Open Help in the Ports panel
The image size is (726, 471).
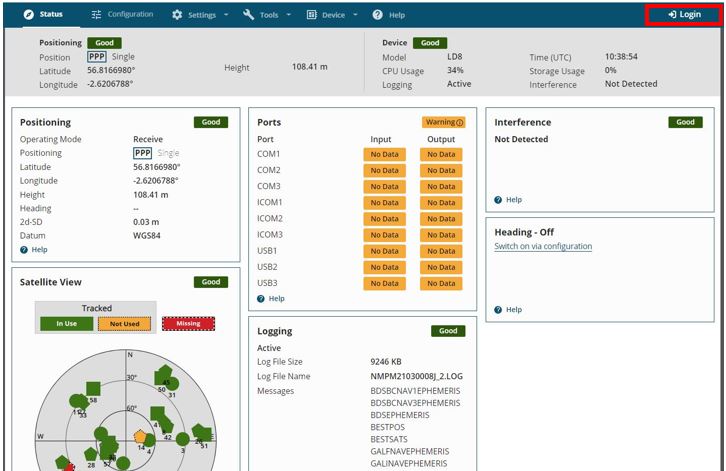(271, 298)
